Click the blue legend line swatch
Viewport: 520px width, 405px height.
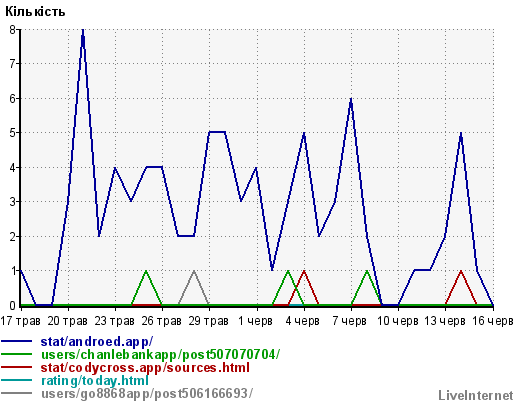pos(17,342)
